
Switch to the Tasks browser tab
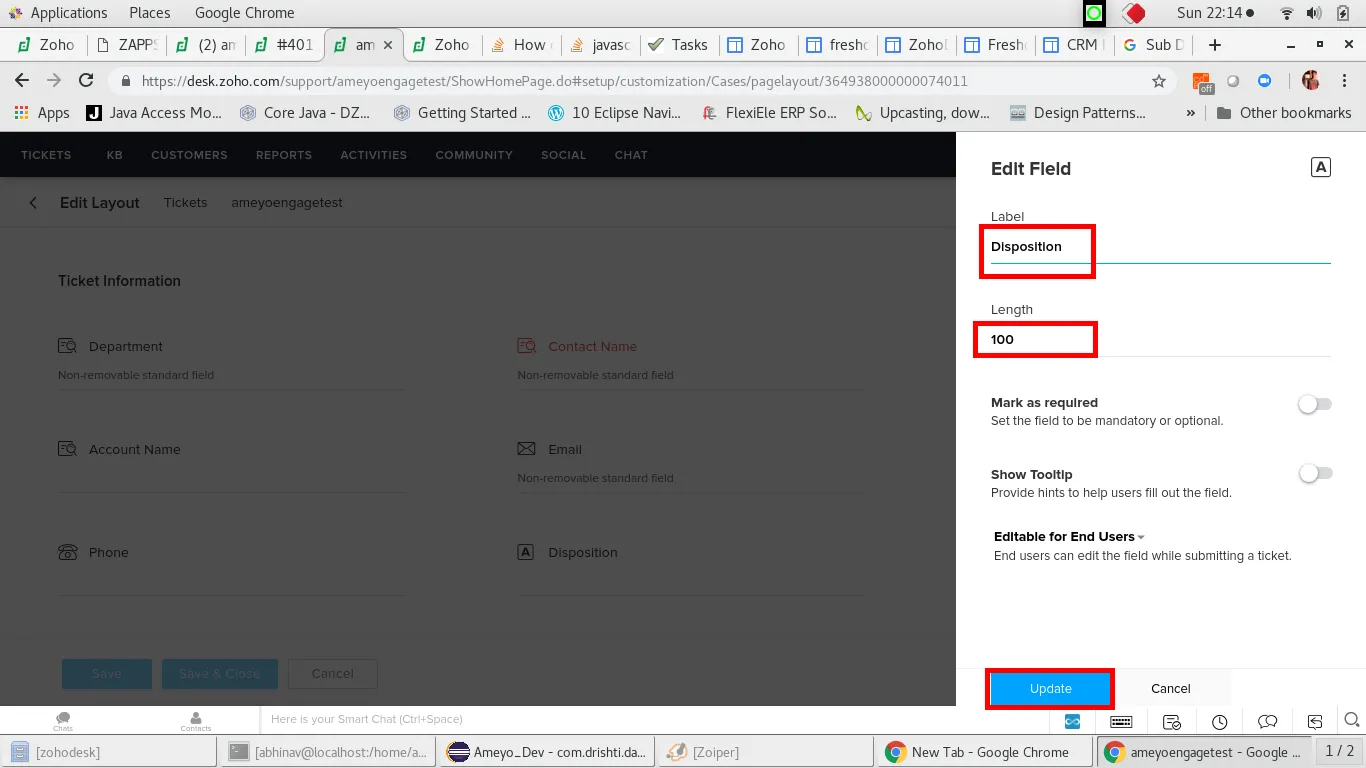click(x=678, y=45)
